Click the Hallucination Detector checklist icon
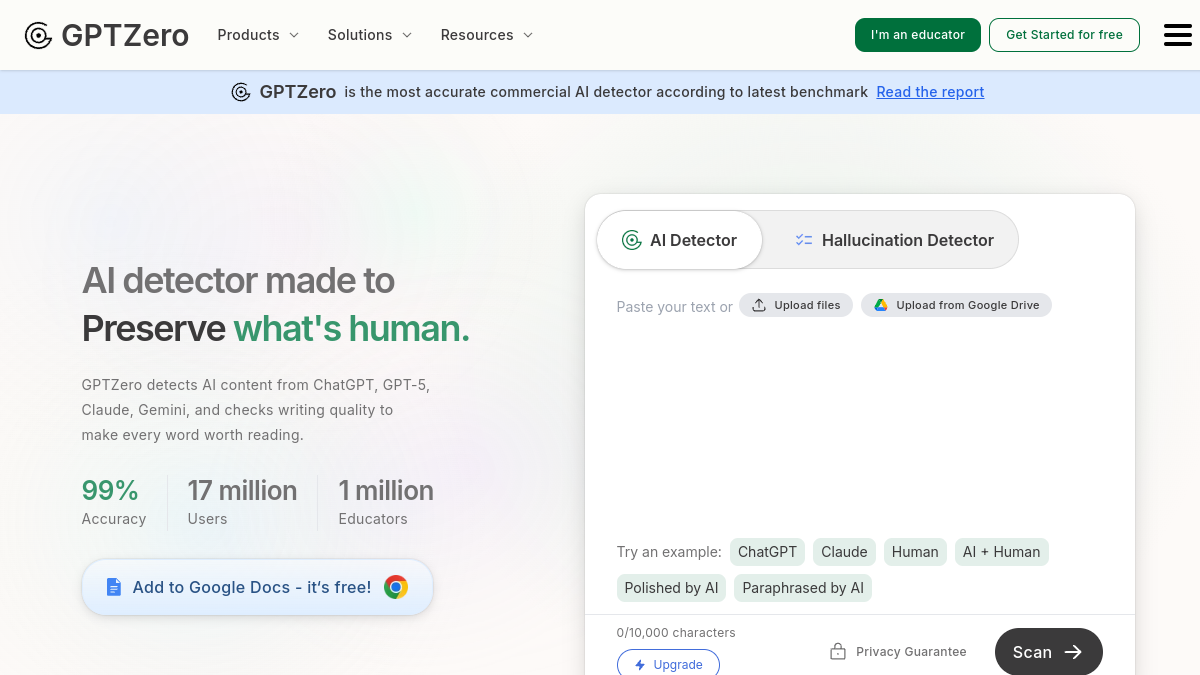This screenshot has width=1200, height=675. [x=804, y=240]
